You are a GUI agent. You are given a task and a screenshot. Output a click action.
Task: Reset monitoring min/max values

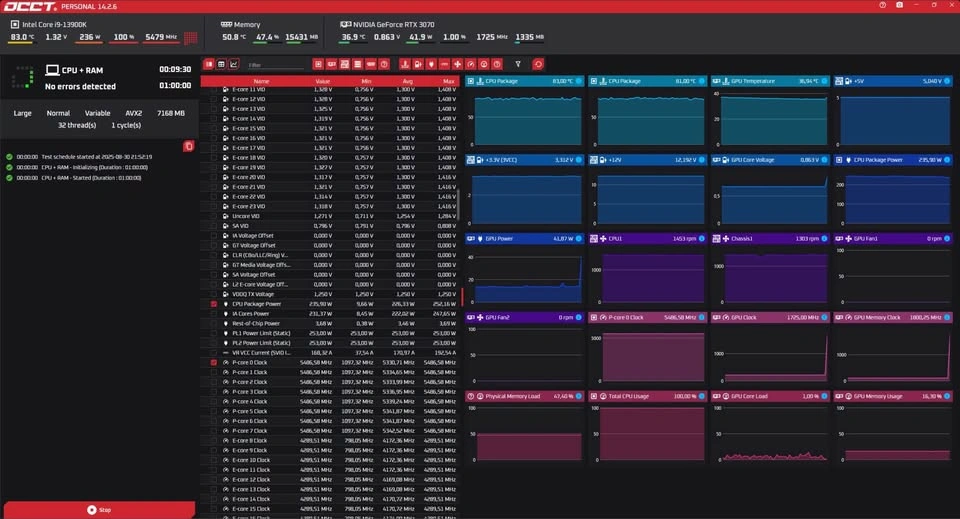(538, 64)
